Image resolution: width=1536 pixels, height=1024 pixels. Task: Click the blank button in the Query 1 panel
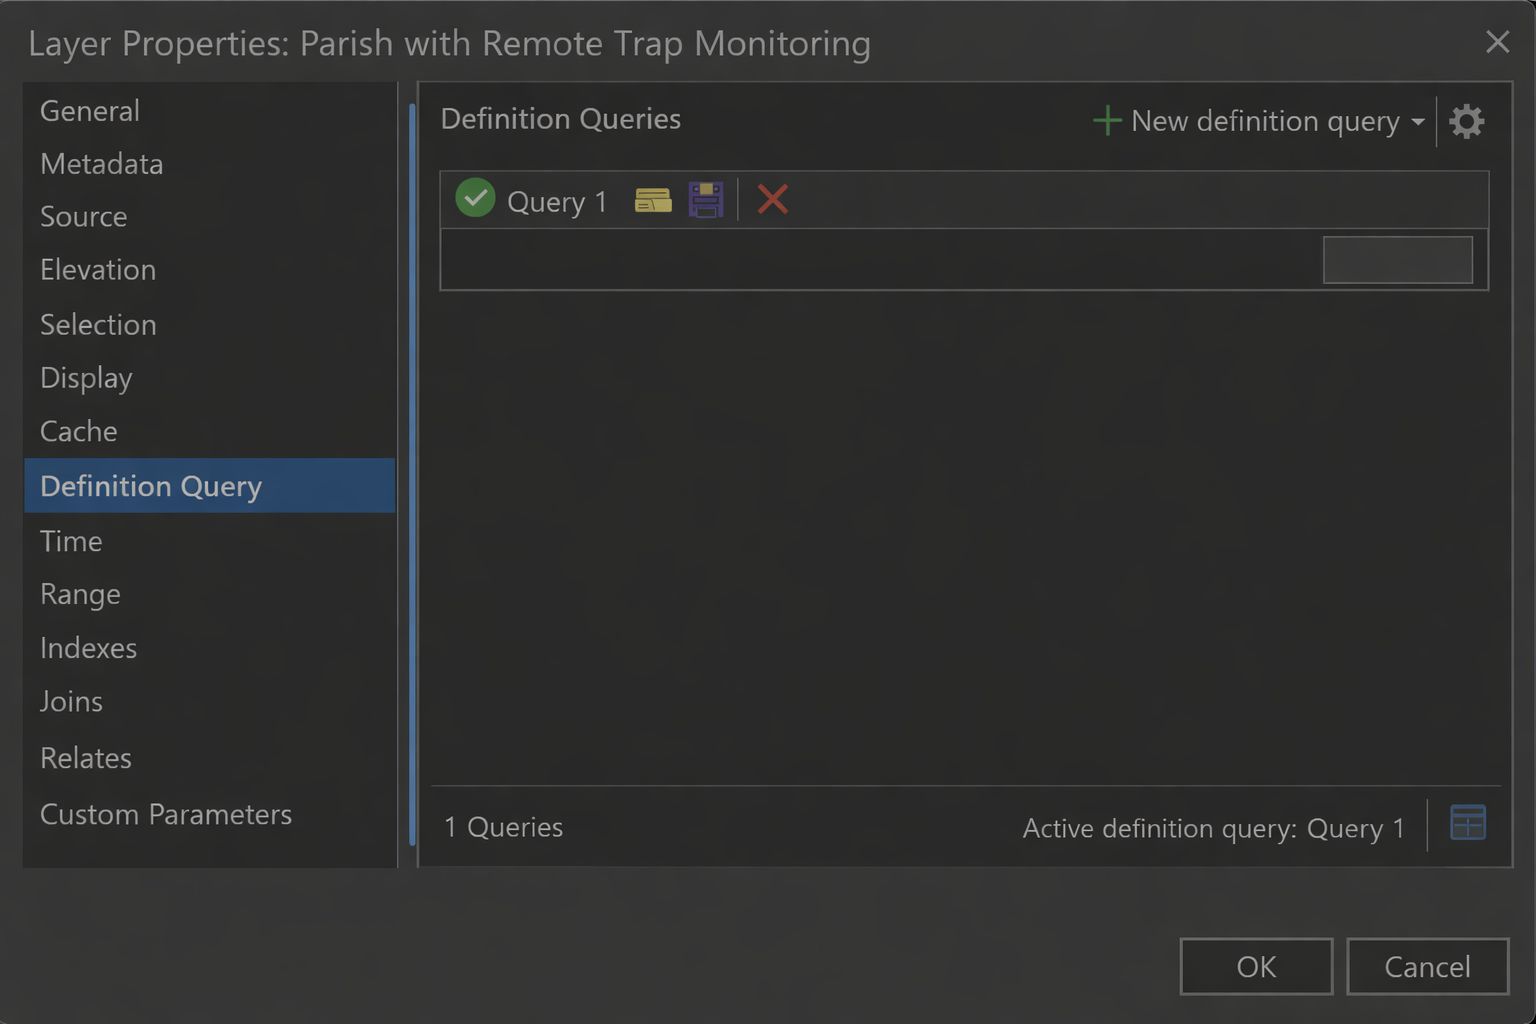click(x=1397, y=260)
